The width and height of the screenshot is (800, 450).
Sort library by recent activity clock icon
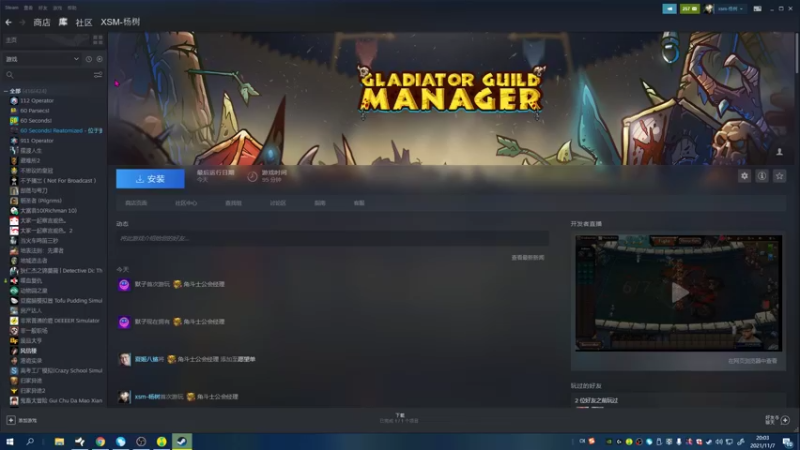[89, 59]
